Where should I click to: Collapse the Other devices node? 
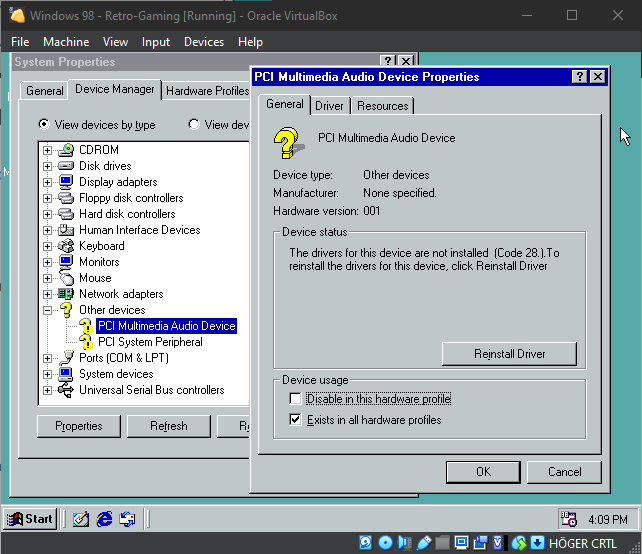47,310
